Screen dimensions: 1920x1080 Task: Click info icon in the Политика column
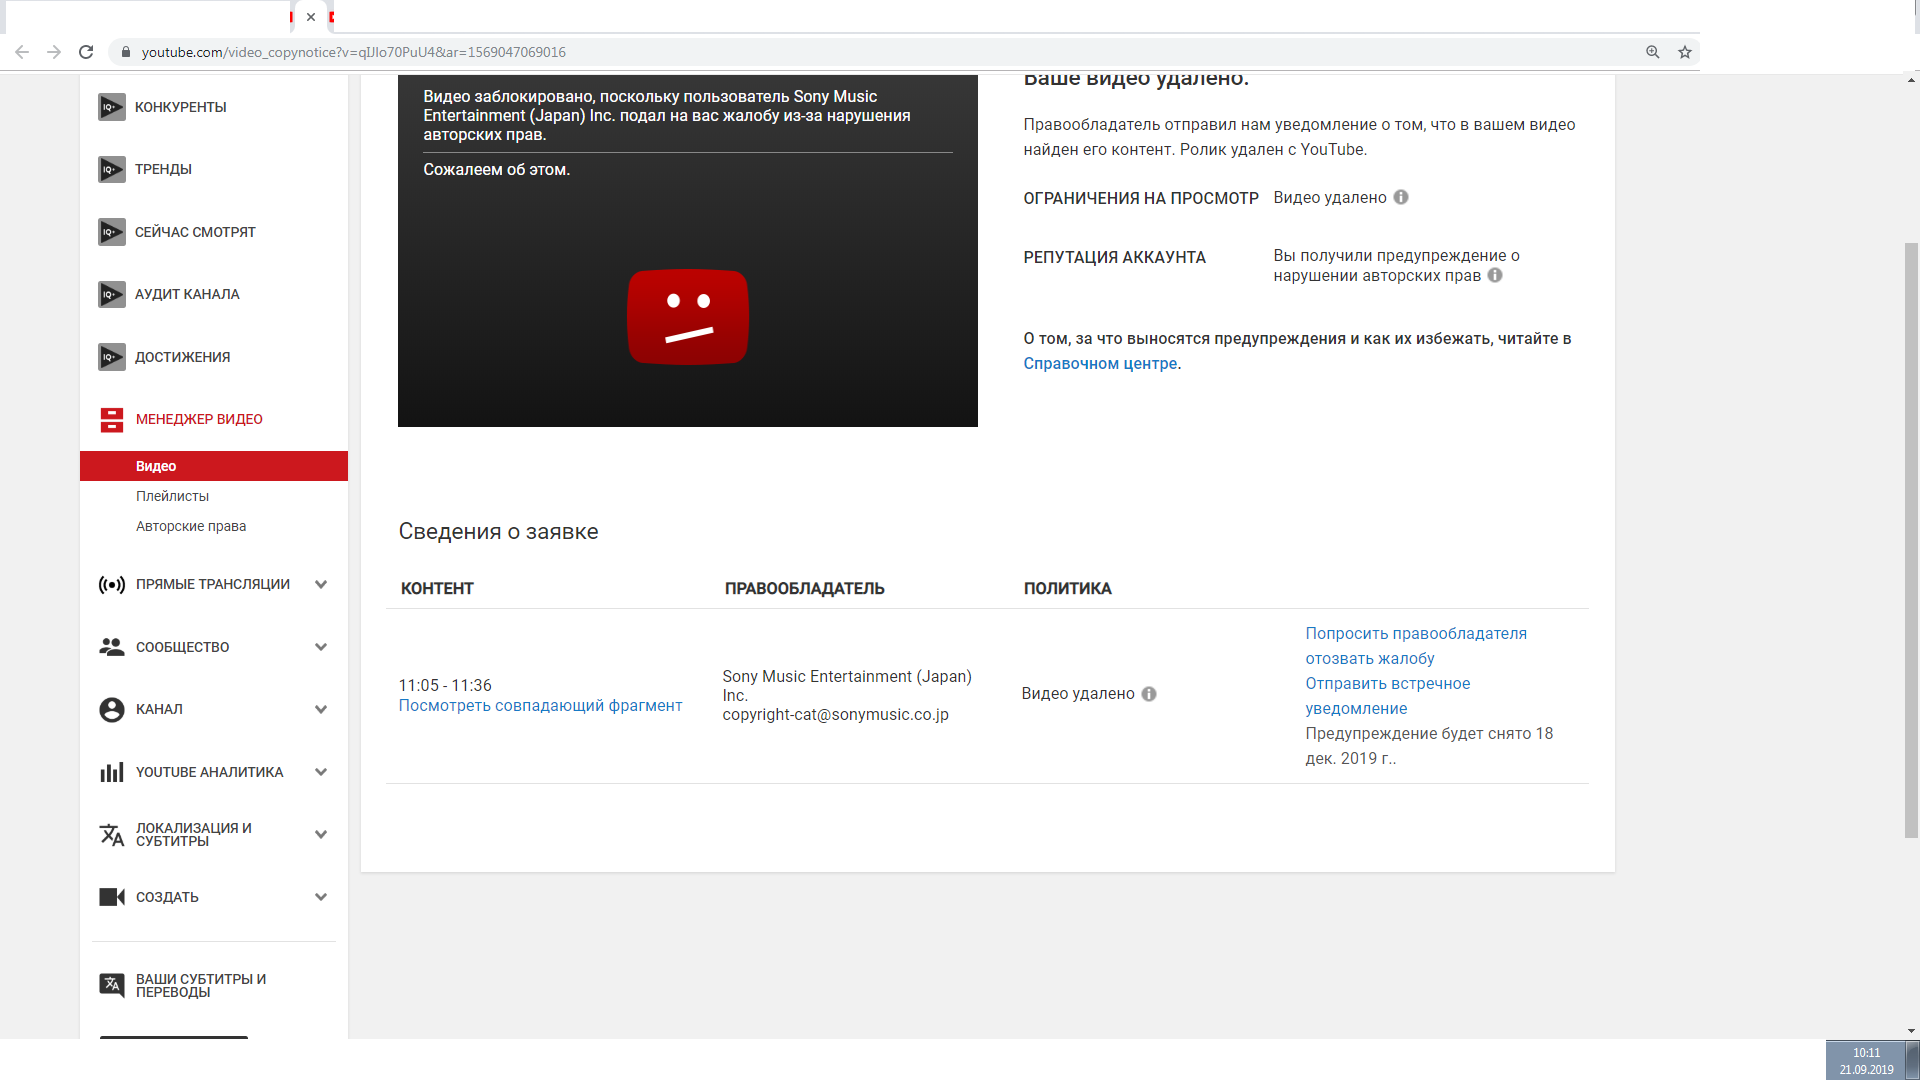pyautogui.click(x=1149, y=694)
